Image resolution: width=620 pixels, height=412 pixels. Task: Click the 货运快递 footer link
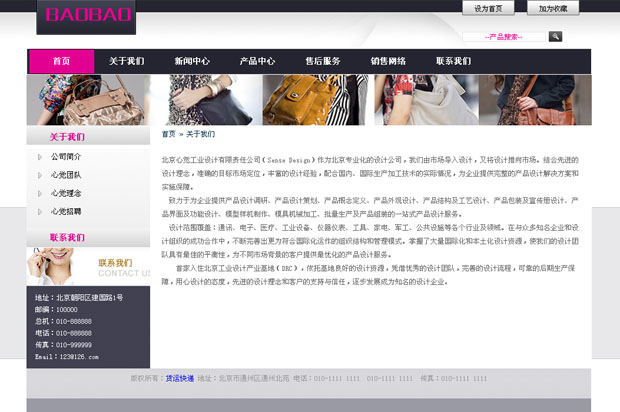[180, 378]
